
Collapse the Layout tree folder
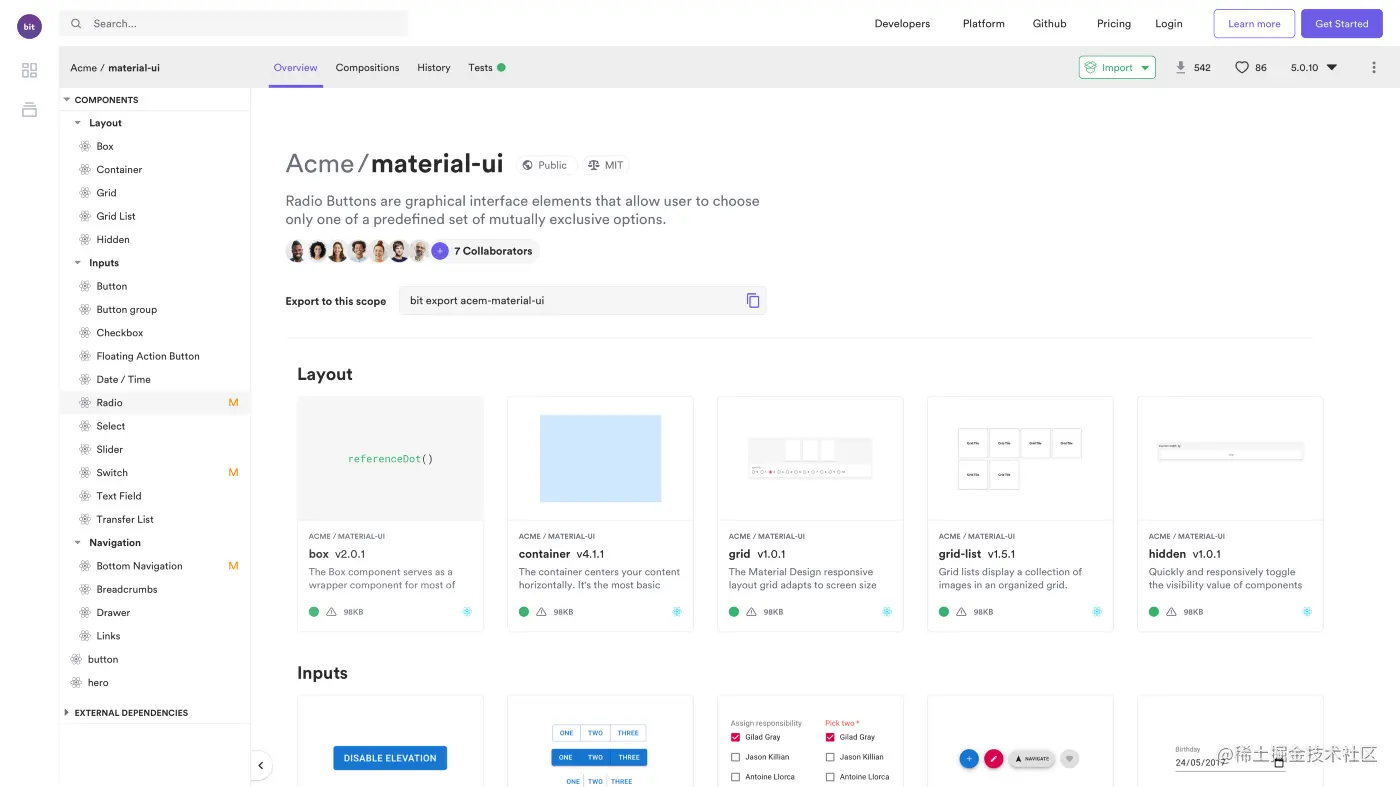tap(78, 123)
